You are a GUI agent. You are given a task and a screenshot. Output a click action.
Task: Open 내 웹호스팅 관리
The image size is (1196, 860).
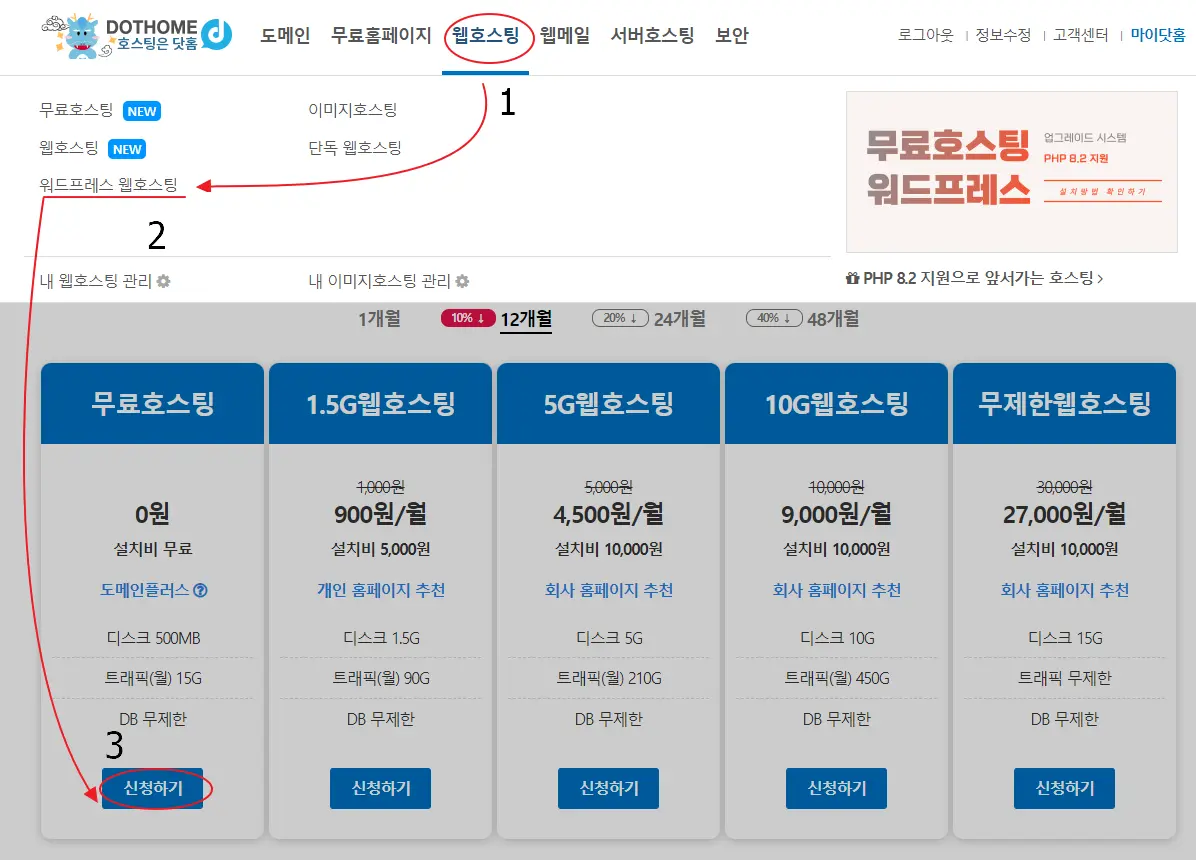pyautogui.click(x=96, y=281)
